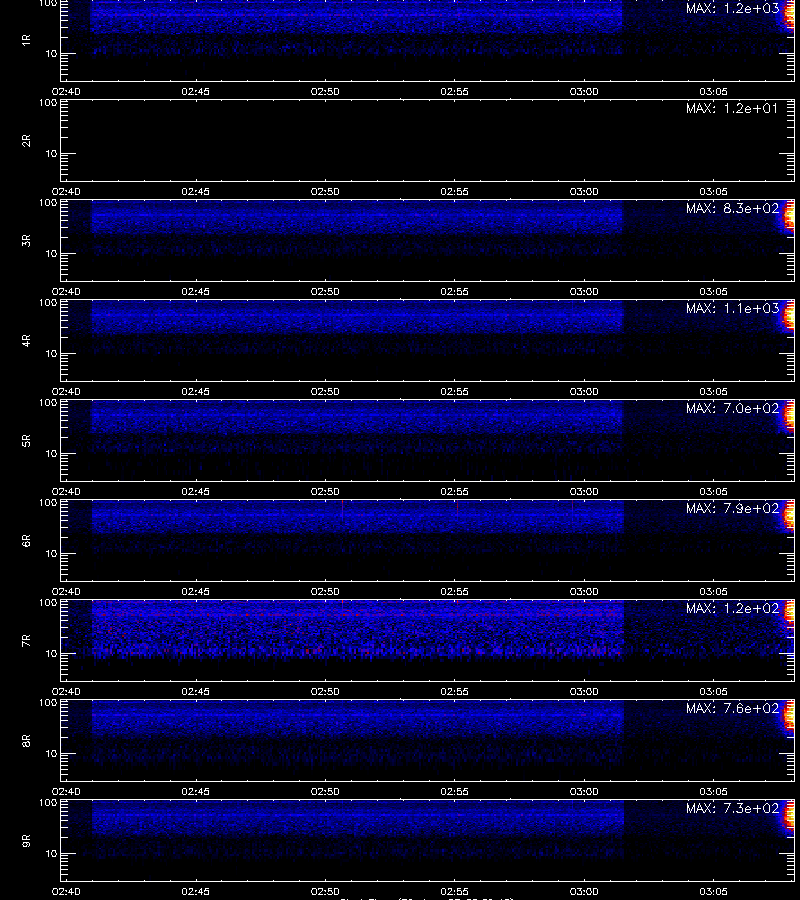Click the 8R panel axis label
Screen dimensions: 800x900
[x=26, y=740]
